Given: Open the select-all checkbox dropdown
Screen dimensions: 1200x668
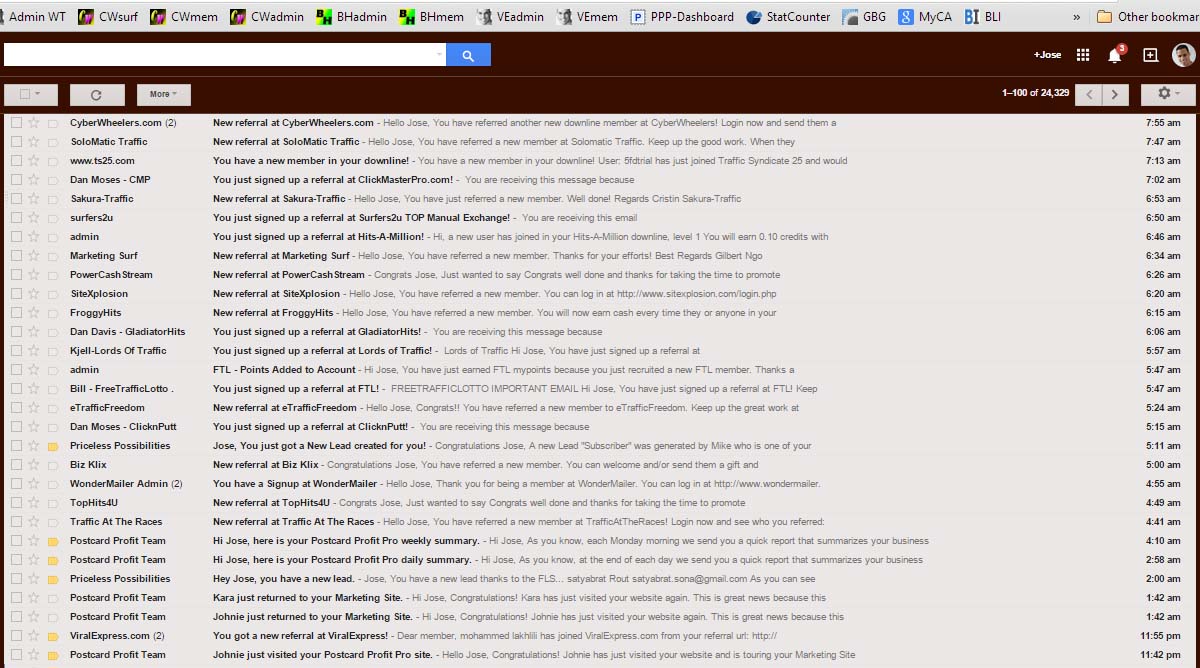Looking at the screenshot, I should click(x=30, y=95).
